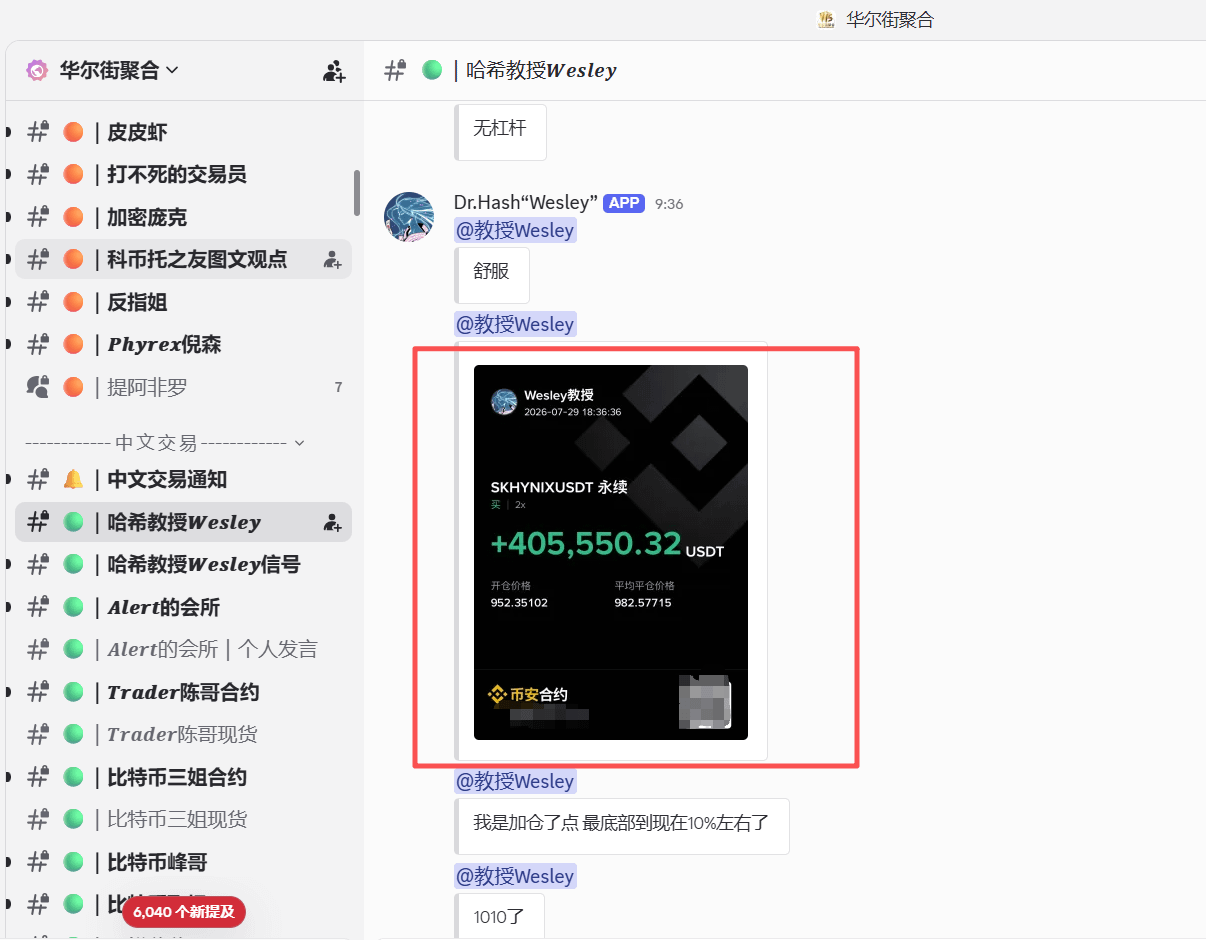Click the 6,040 个新提及 jump button

184,912
